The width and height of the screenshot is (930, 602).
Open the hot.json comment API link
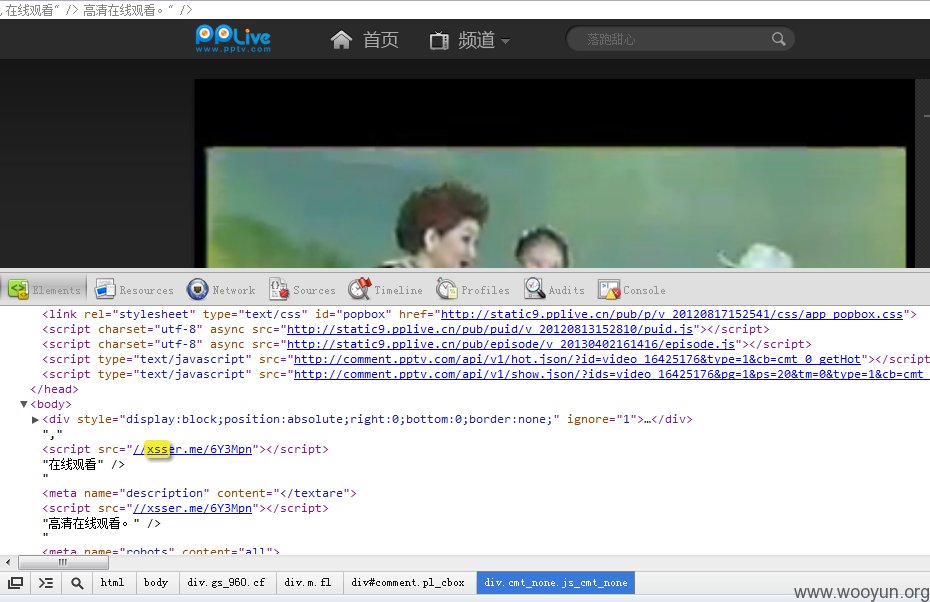577,359
